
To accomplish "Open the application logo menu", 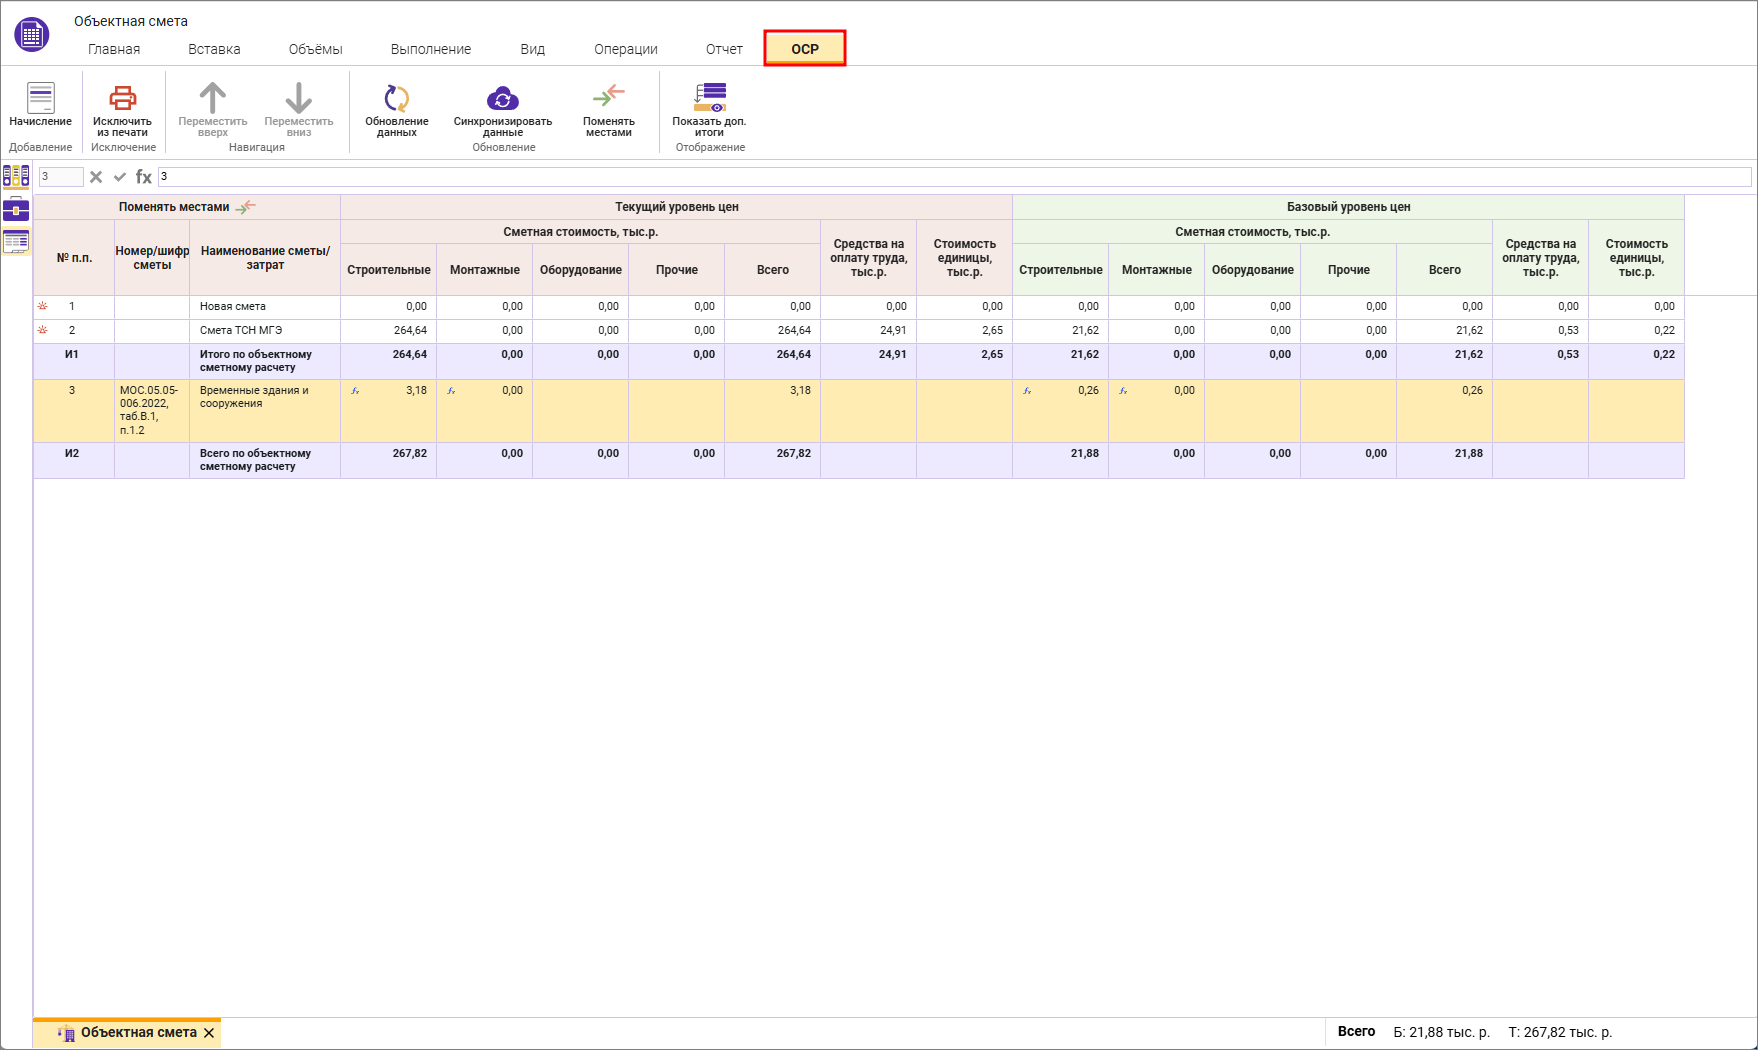I will [32, 35].
